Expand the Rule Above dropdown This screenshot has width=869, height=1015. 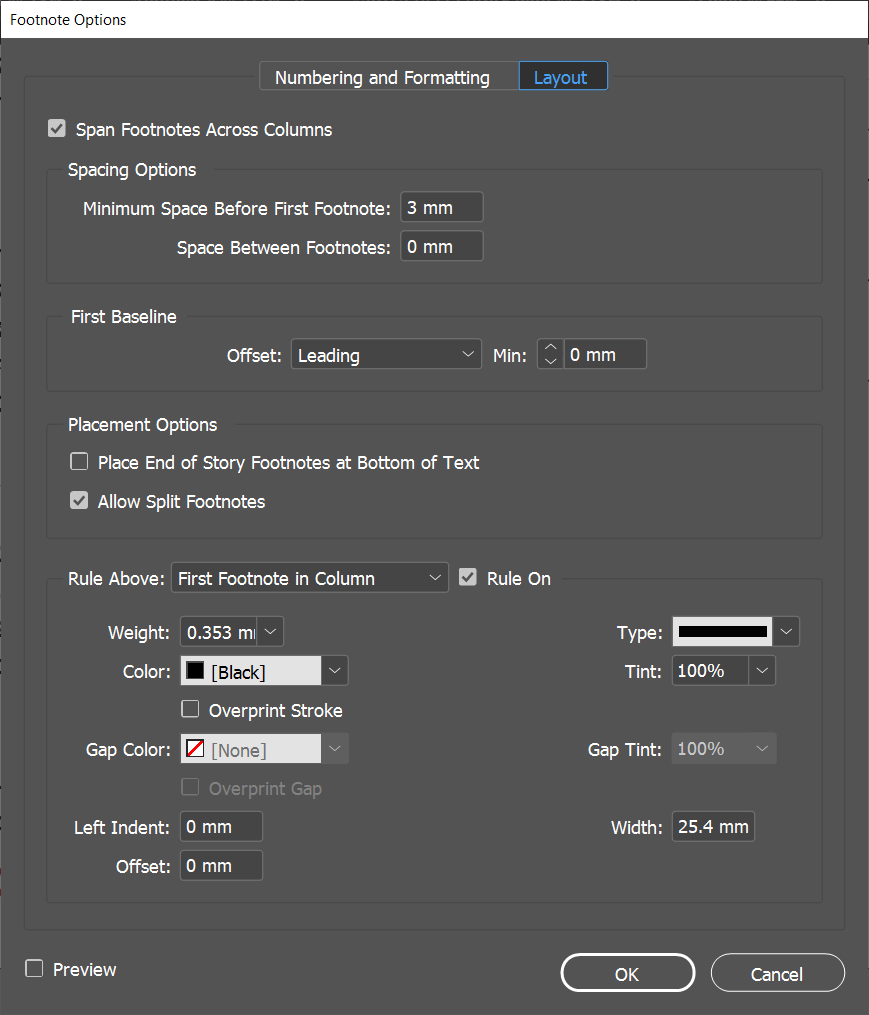310,578
